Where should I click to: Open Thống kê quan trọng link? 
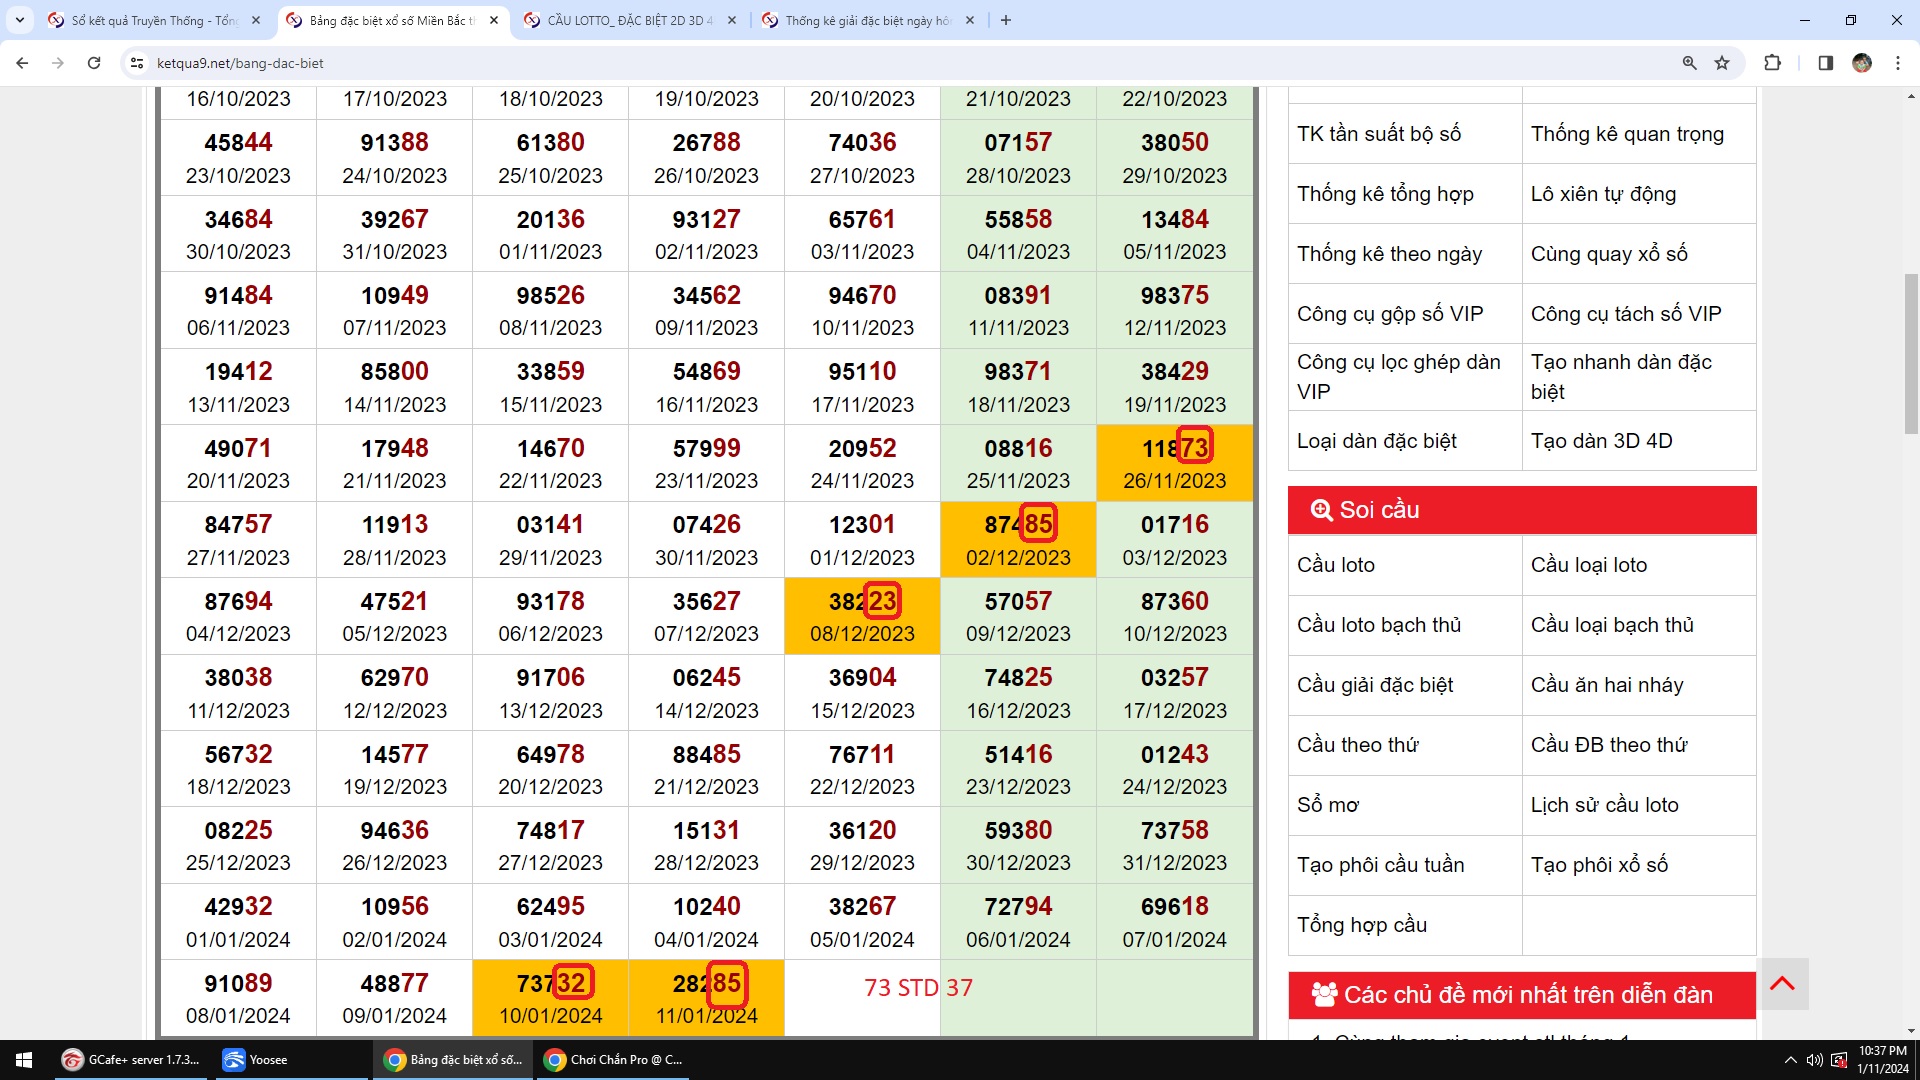pyautogui.click(x=1627, y=134)
